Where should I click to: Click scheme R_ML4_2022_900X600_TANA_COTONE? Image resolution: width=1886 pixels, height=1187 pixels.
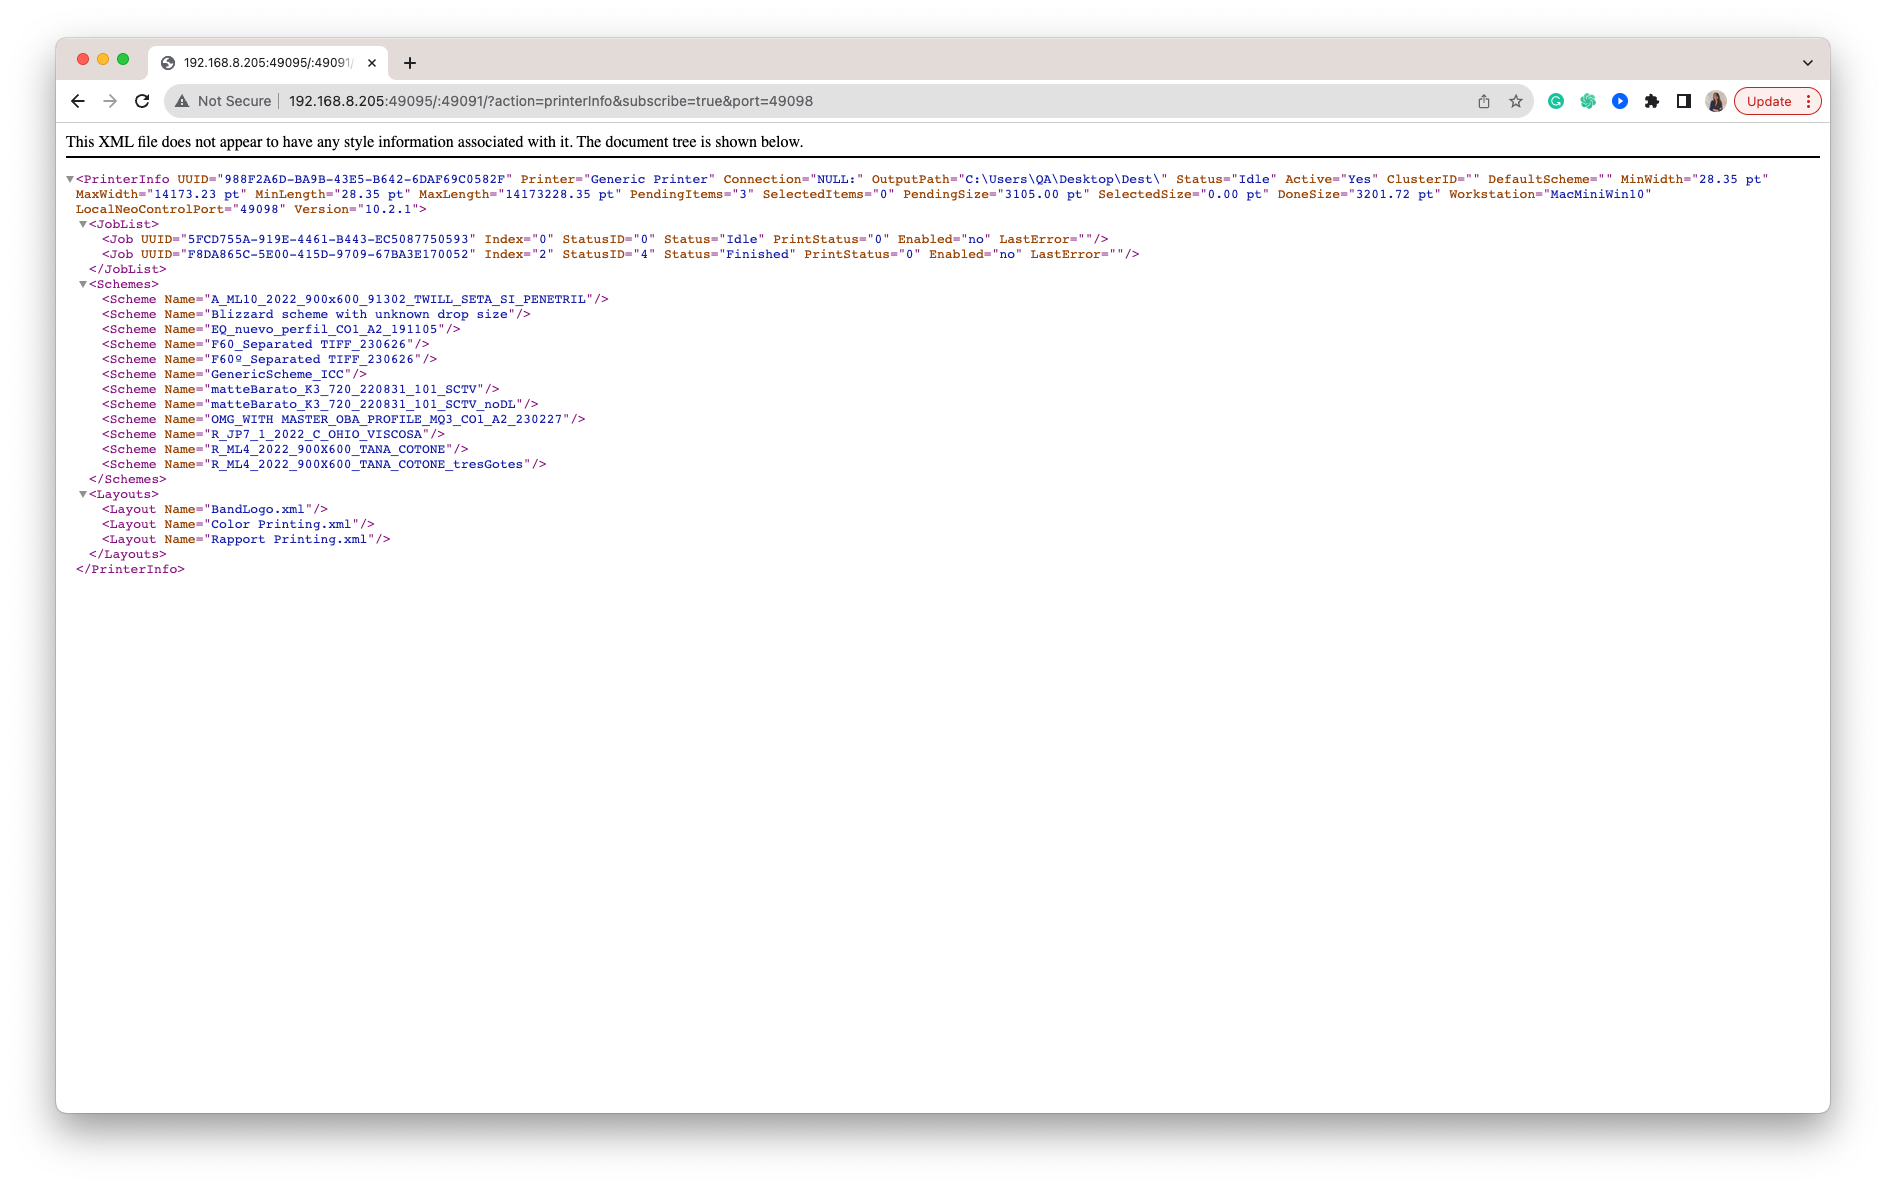[x=285, y=449]
